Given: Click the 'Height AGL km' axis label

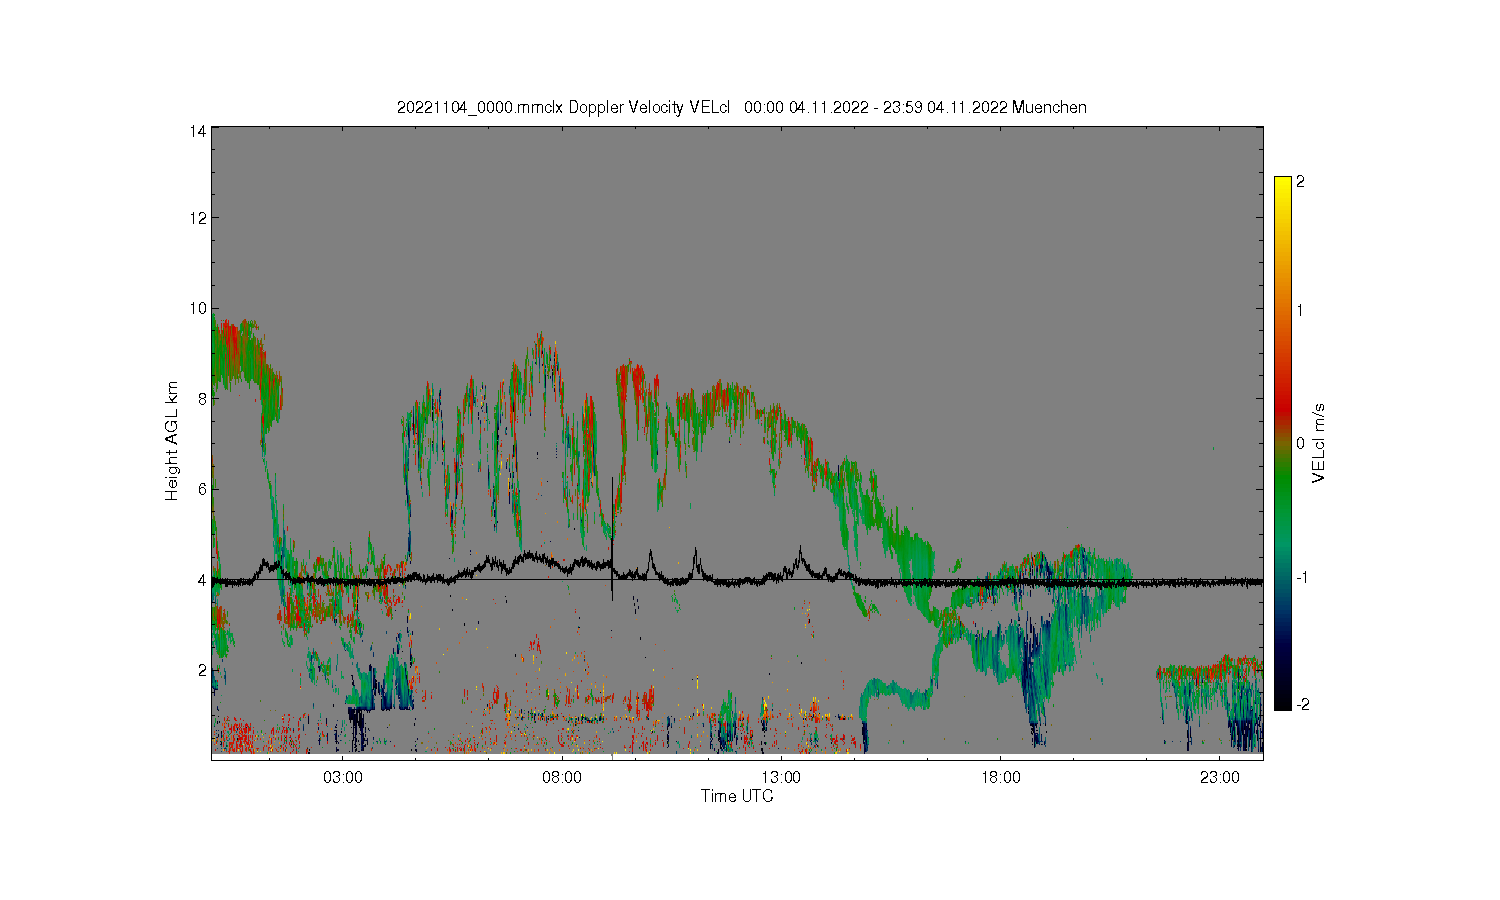Looking at the screenshot, I should tap(172, 440).
